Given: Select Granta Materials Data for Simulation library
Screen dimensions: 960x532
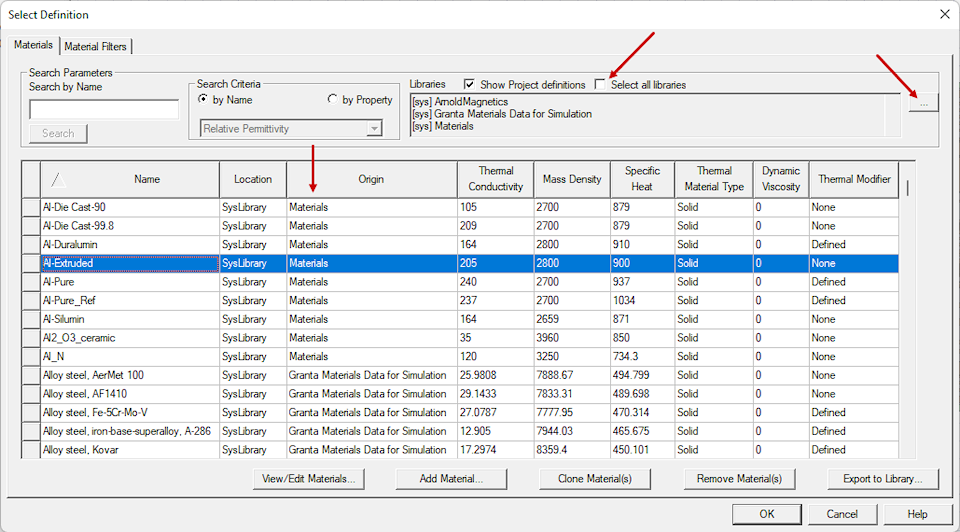Looking at the screenshot, I should tap(502, 114).
